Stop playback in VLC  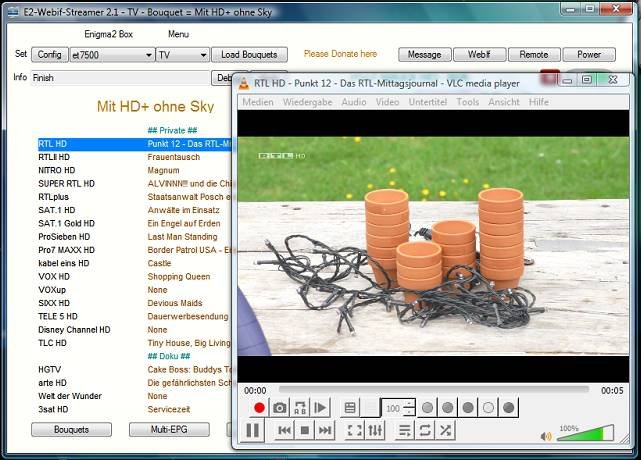click(305, 430)
